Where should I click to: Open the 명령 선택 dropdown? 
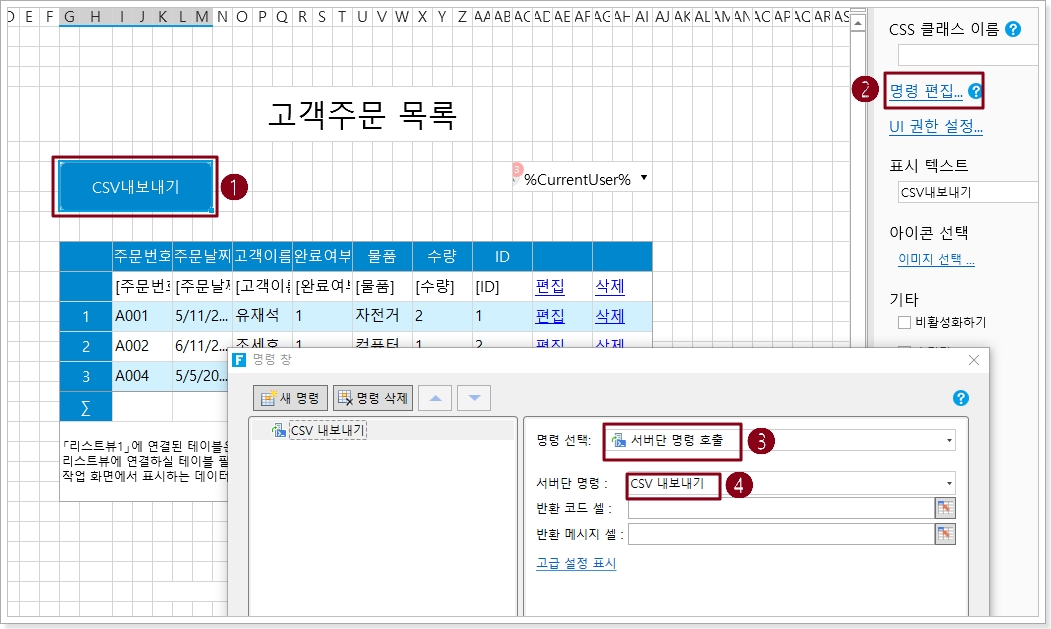(947, 440)
